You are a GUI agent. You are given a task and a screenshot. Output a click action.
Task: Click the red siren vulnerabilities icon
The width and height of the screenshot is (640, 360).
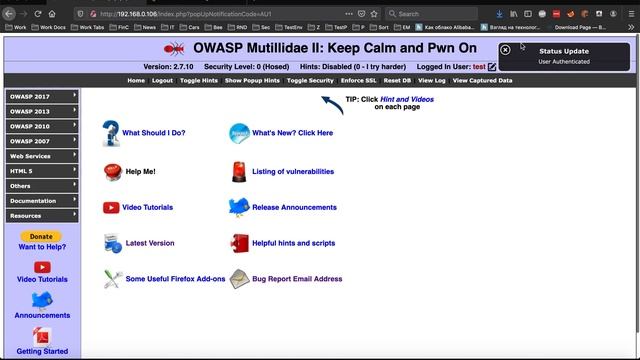pyautogui.click(x=239, y=171)
